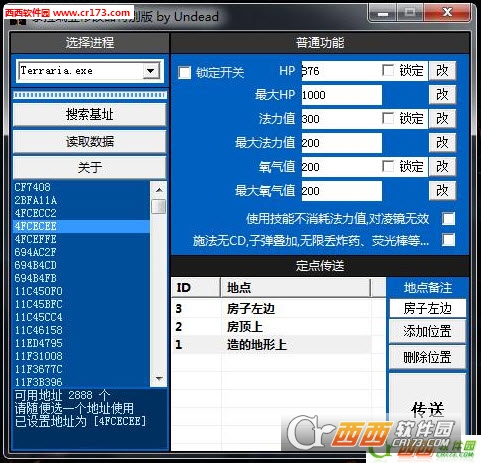The image size is (481, 463).
Task: Click 改 button in the 最大法力值 row
Action: click(442, 143)
